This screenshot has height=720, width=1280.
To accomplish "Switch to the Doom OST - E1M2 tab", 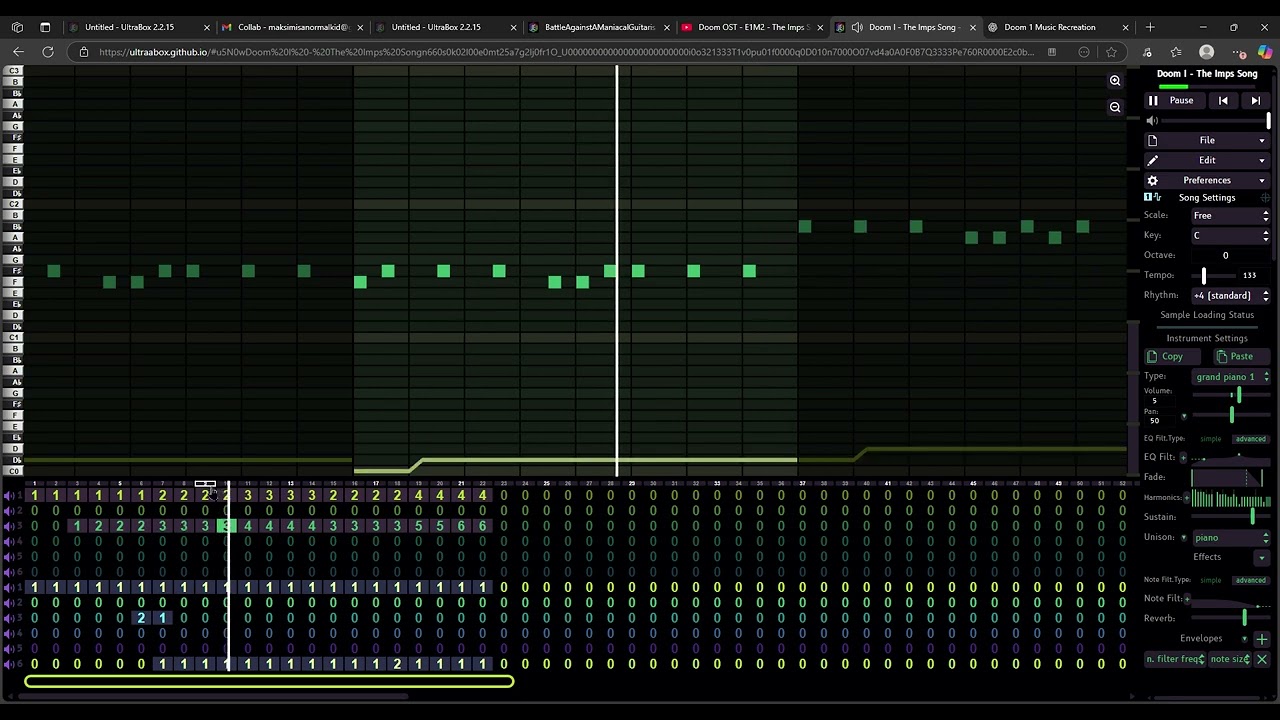I will coord(752,27).
